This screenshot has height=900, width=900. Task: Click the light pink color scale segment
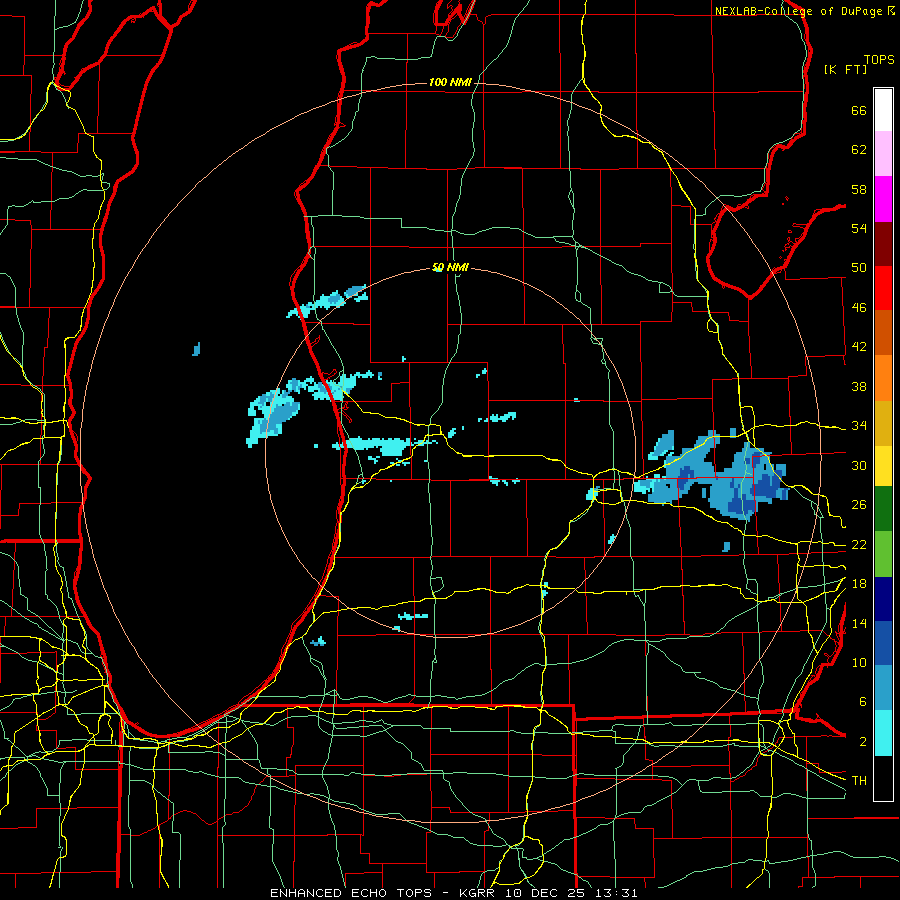click(x=883, y=154)
